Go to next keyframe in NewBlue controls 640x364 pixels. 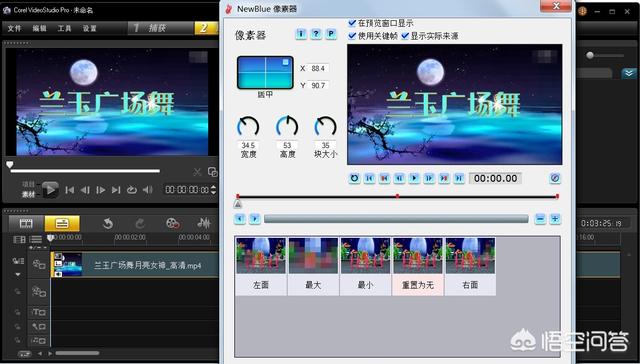(444, 178)
